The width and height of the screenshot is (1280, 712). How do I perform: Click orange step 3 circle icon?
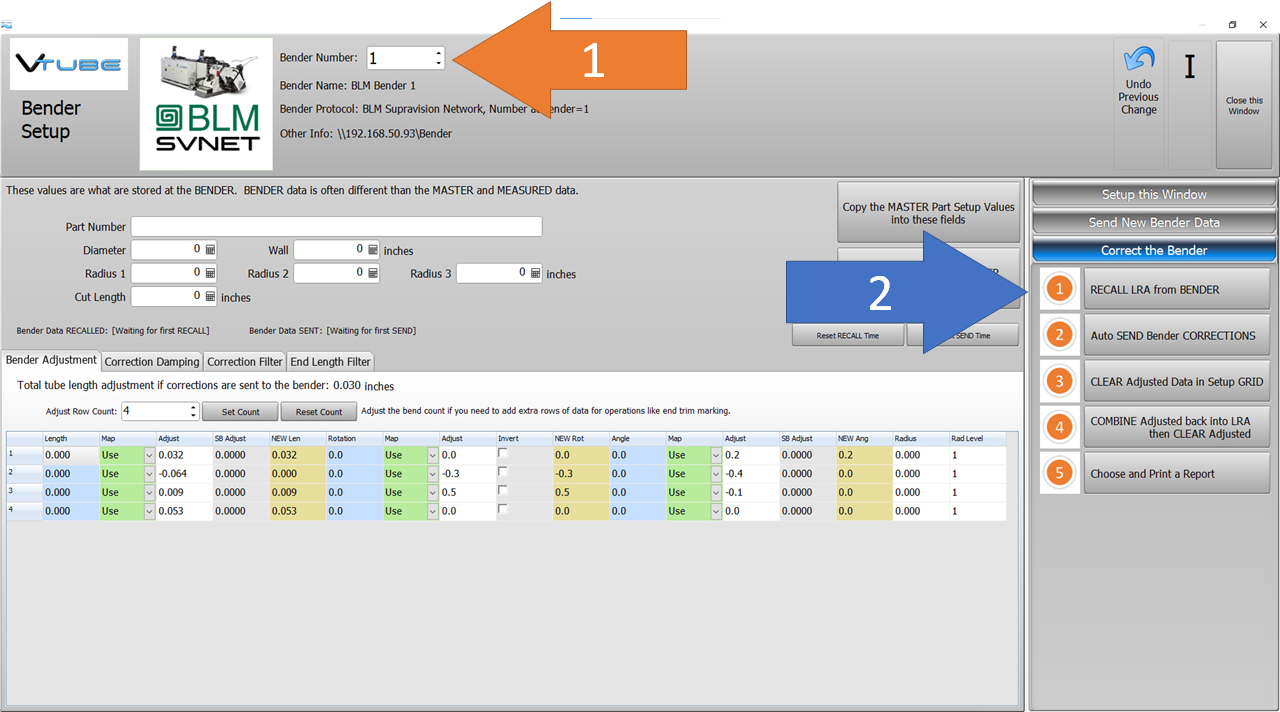1059,381
